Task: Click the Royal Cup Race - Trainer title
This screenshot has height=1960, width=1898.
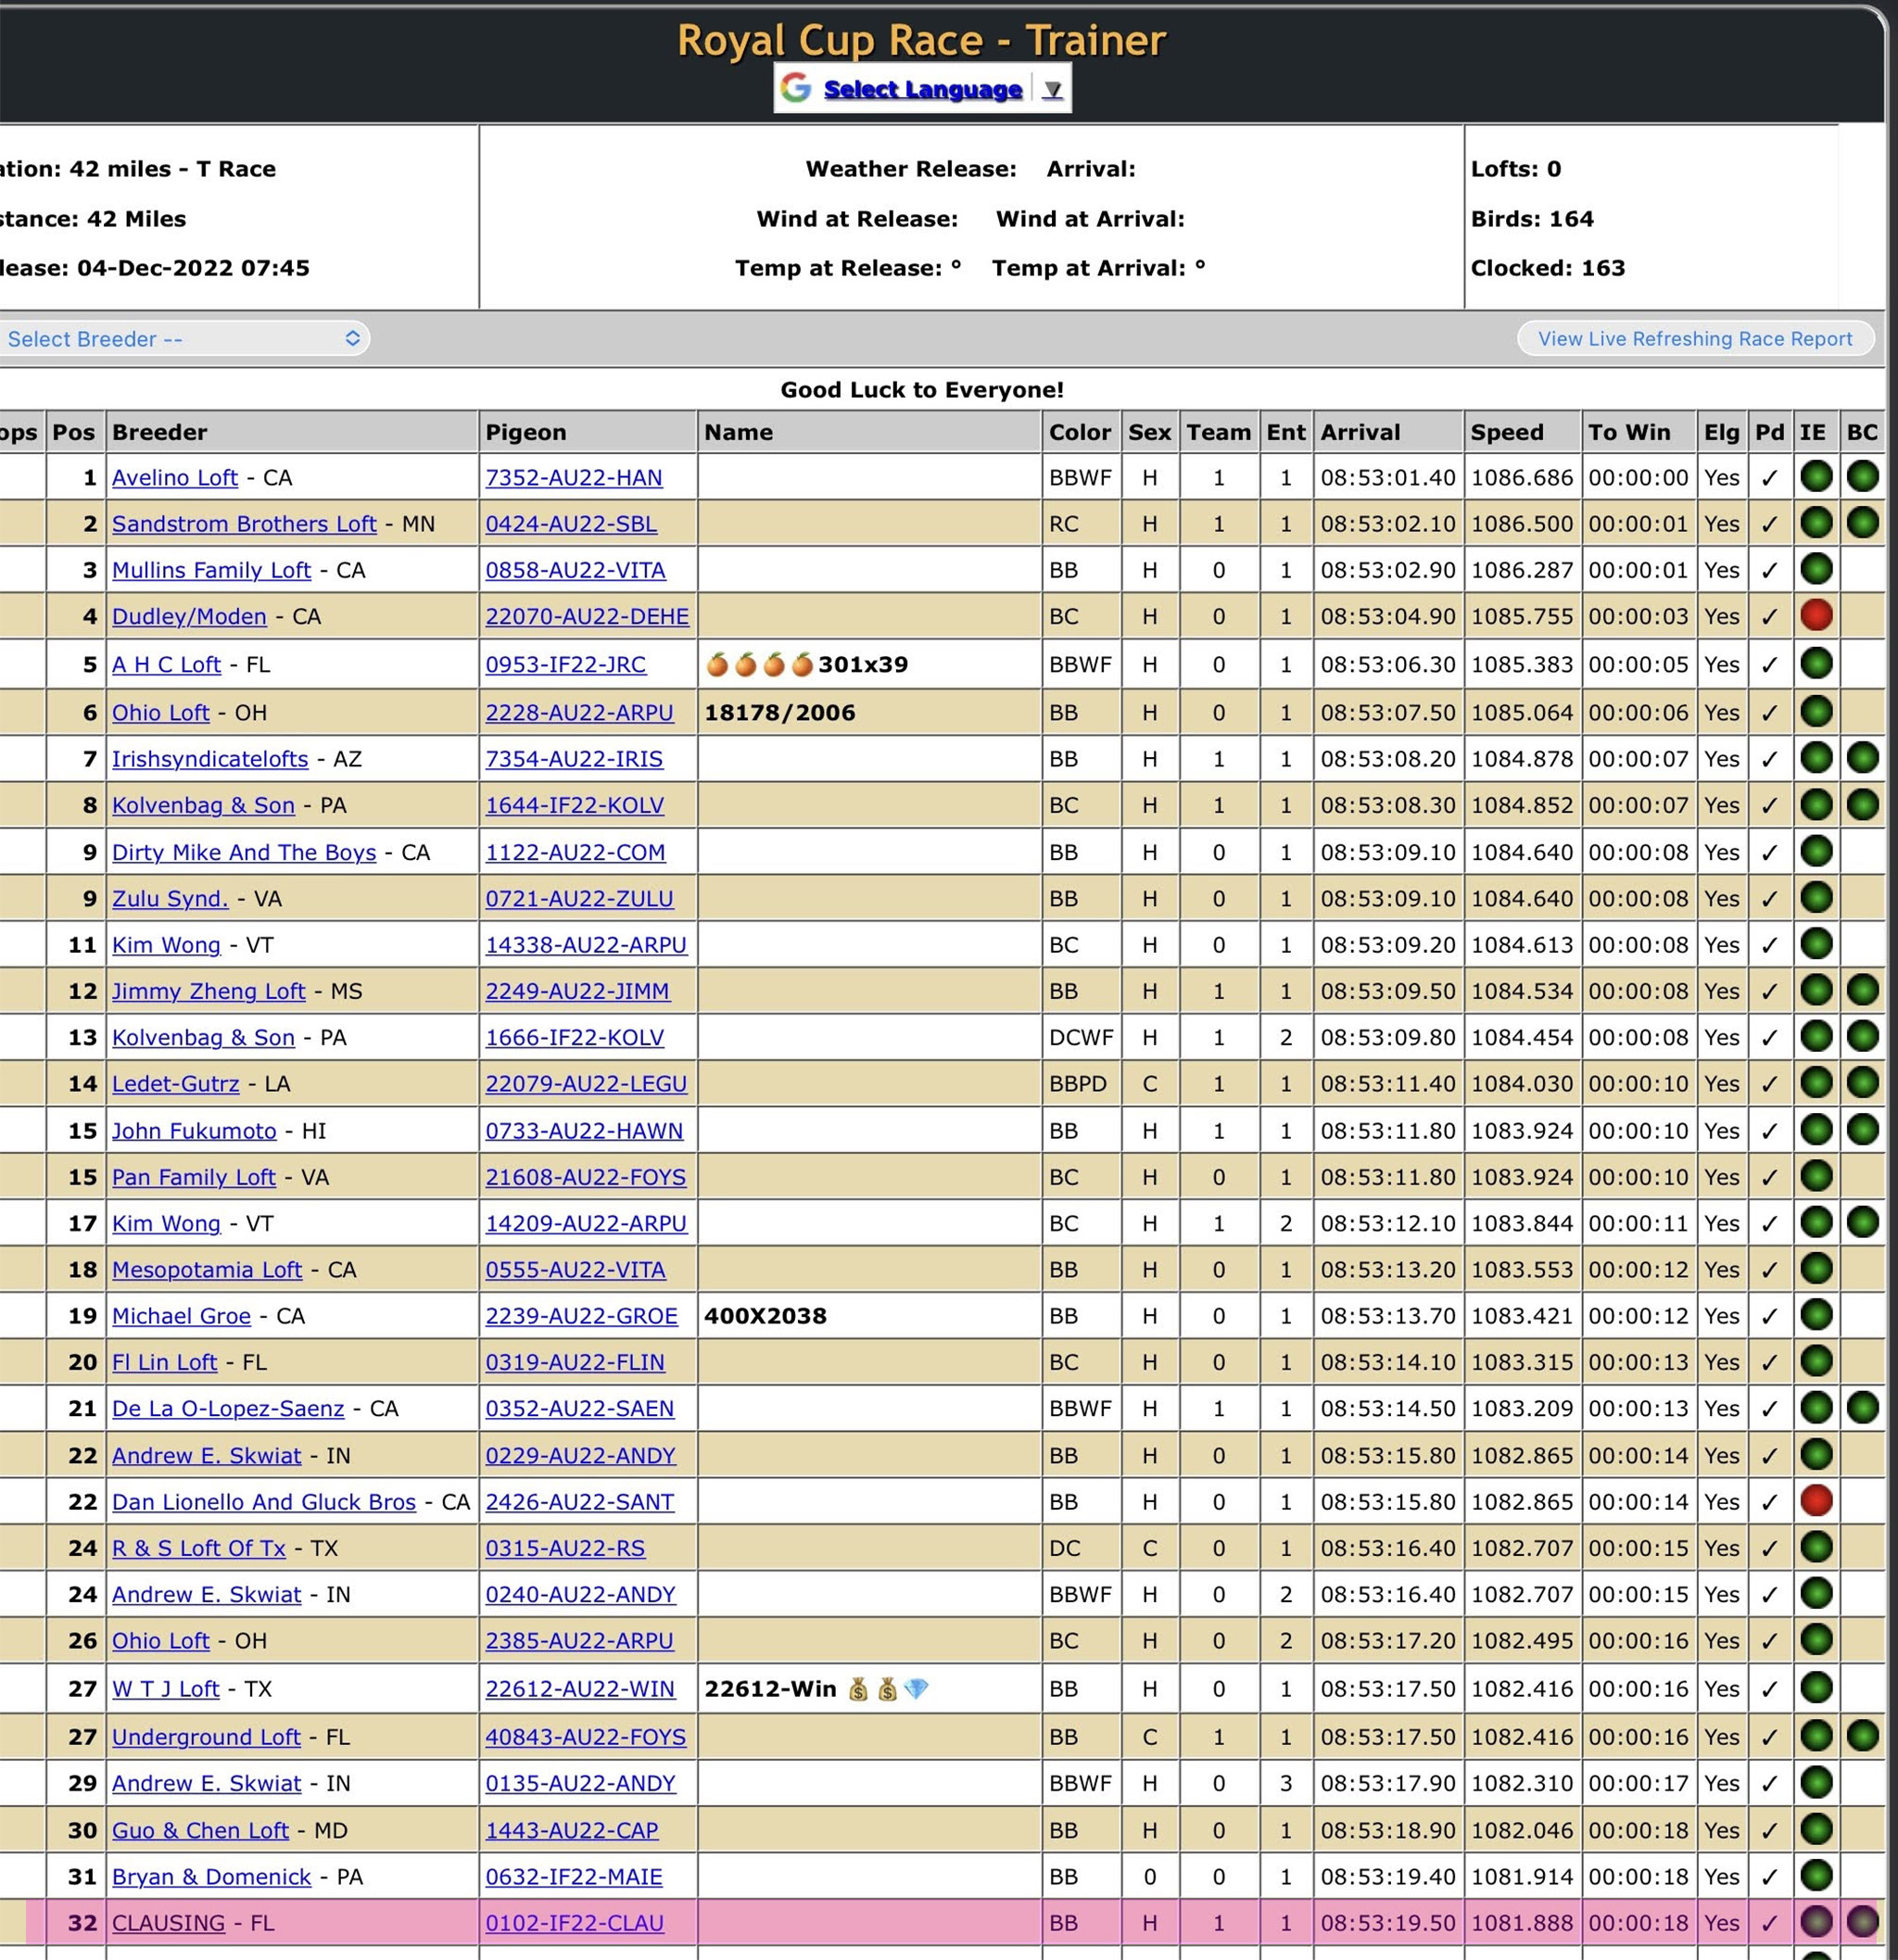Action: coord(922,40)
